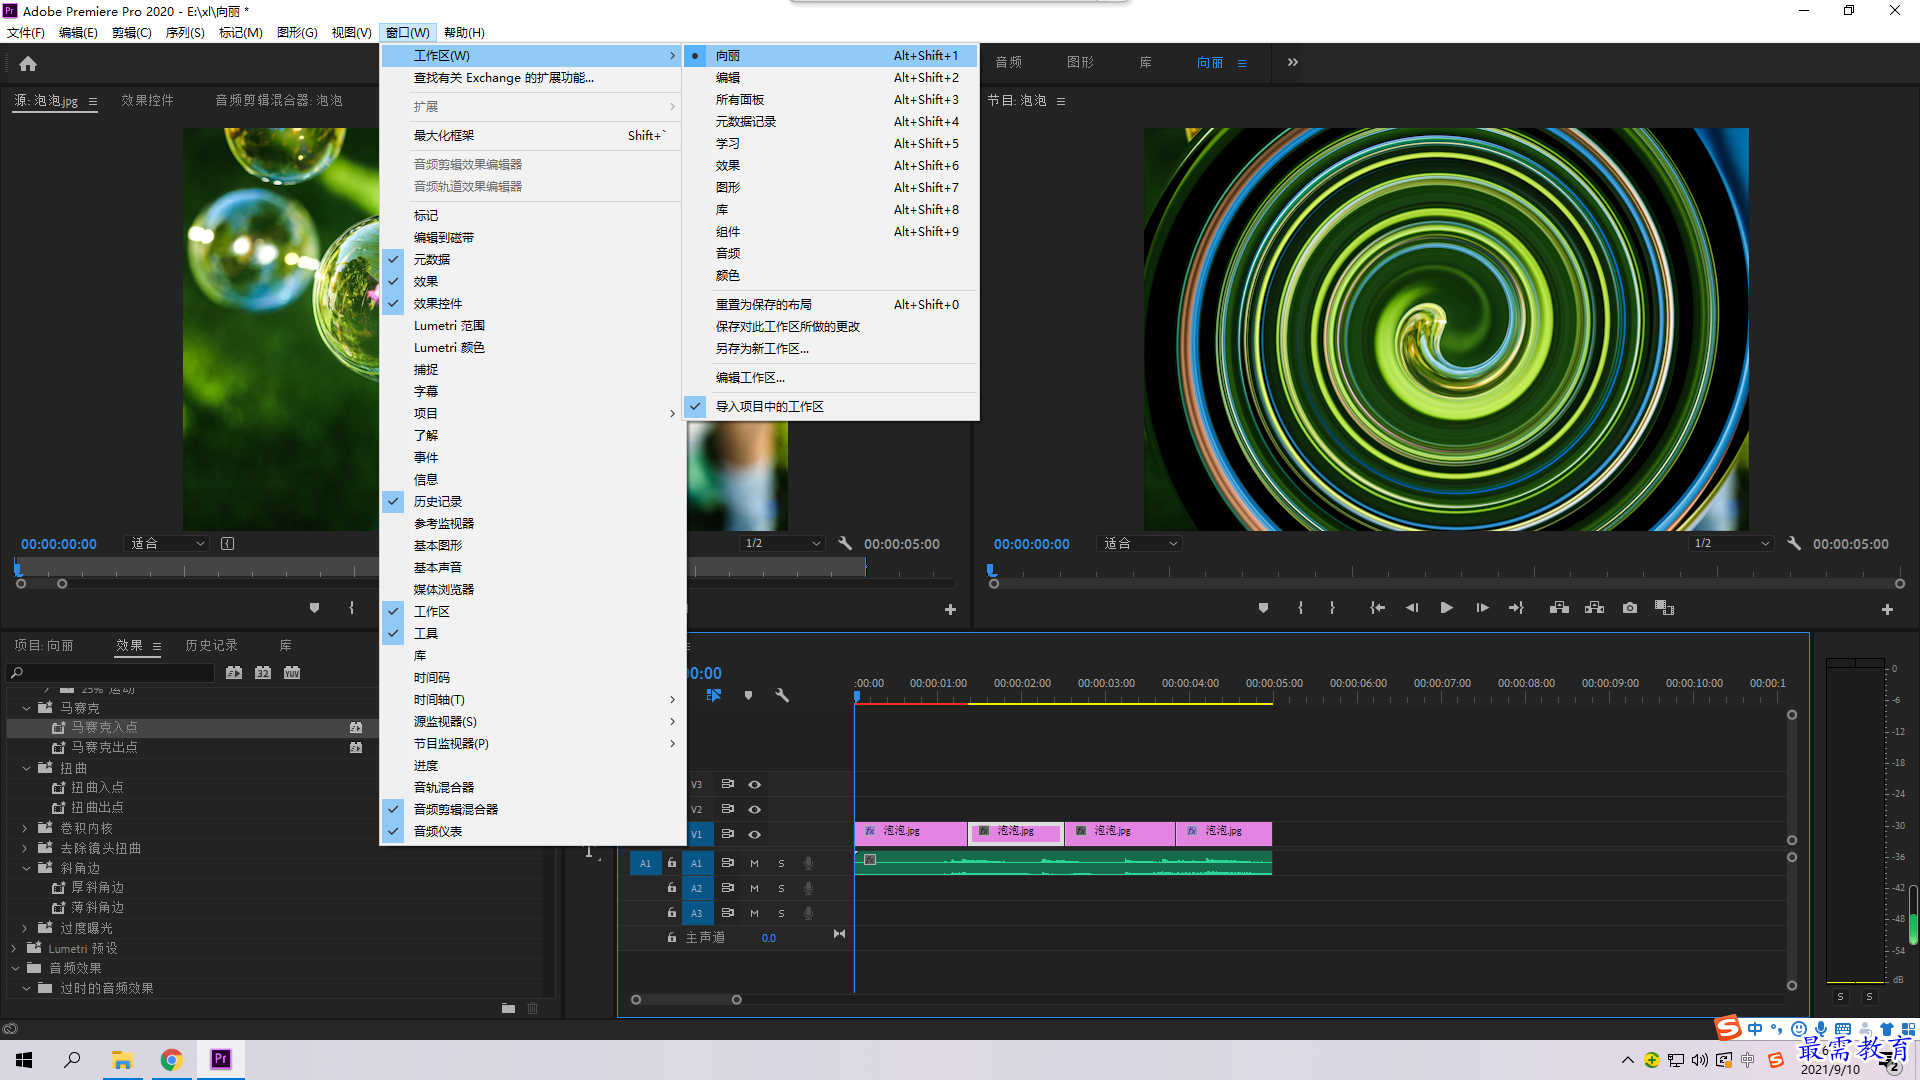This screenshot has height=1080, width=1920.
Task: Open comparison view in program monitor
Action: 1664,608
